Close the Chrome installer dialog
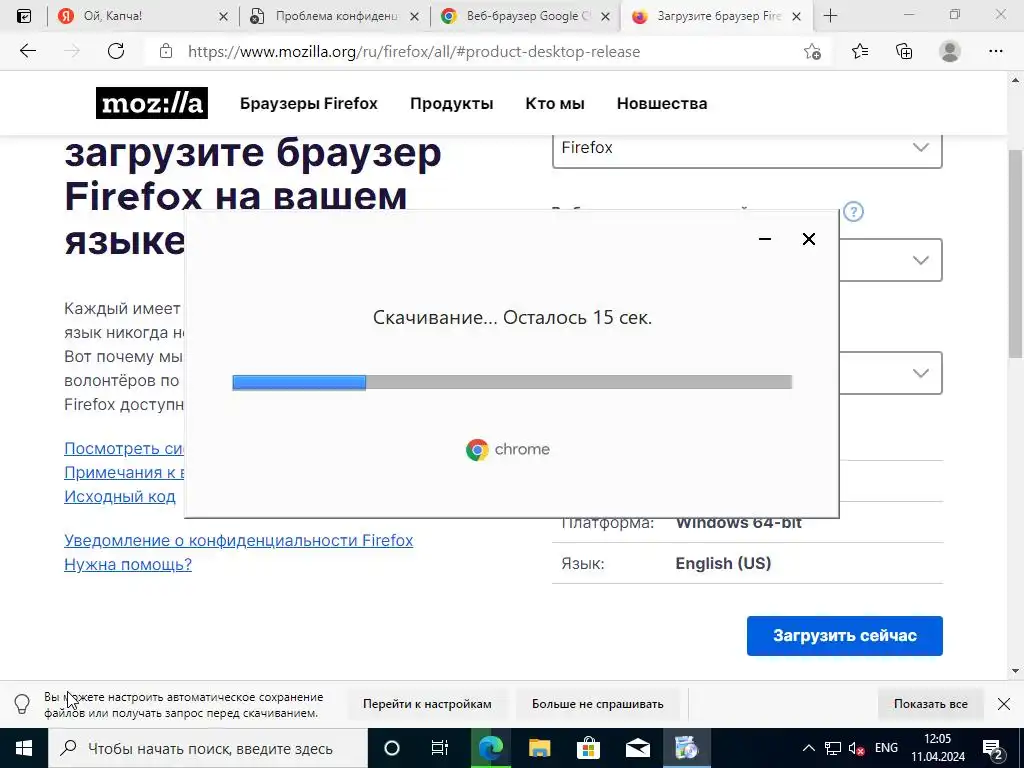Image resolution: width=1024 pixels, height=768 pixels. 808,239
